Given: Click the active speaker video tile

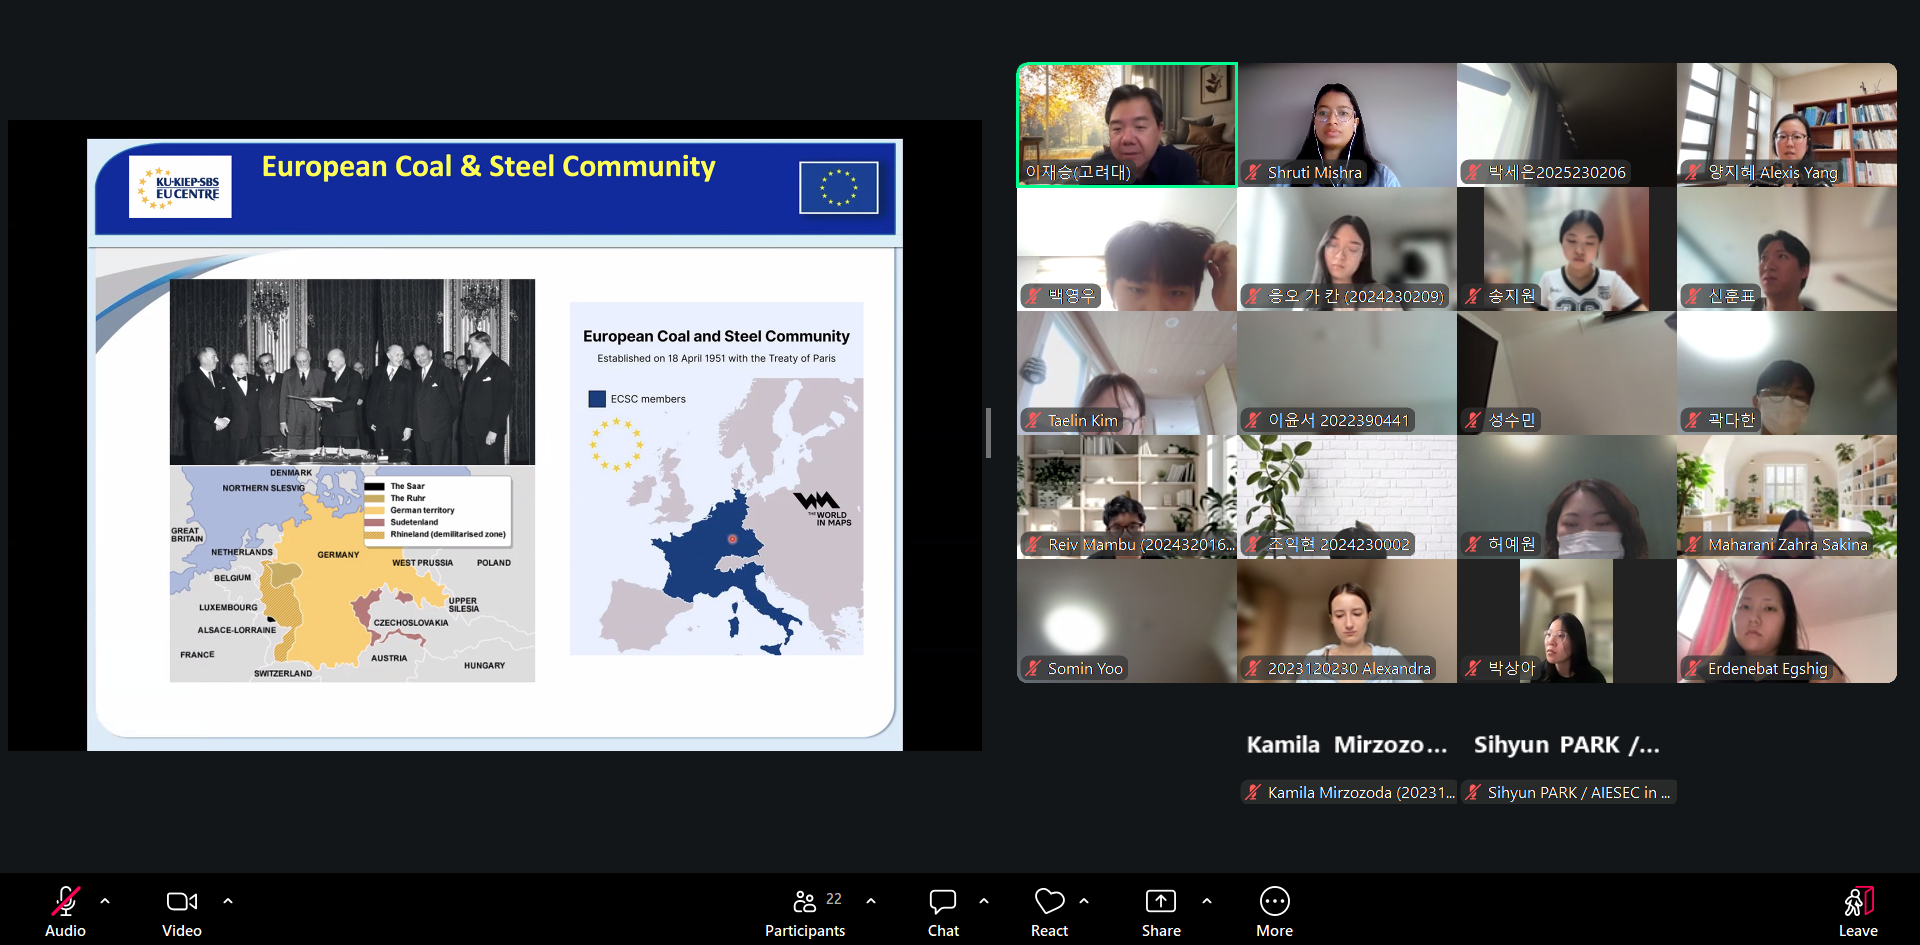Looking at the screenshot, I should click(x=1127, y=125).
